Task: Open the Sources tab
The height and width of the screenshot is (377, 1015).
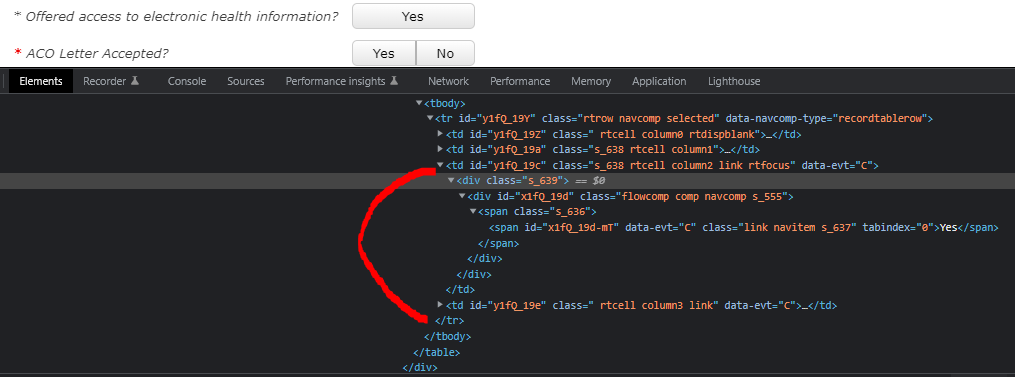Action: 246,81
